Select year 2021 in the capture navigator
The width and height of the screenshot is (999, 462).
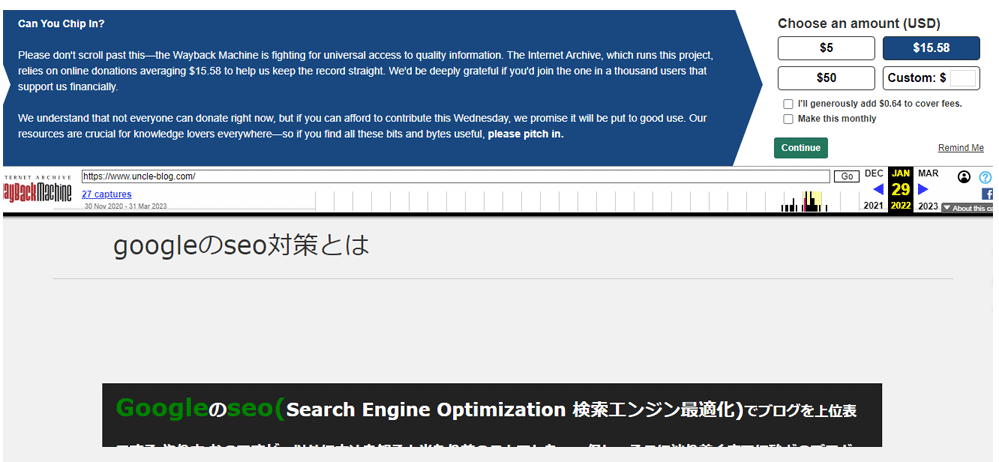873,206
